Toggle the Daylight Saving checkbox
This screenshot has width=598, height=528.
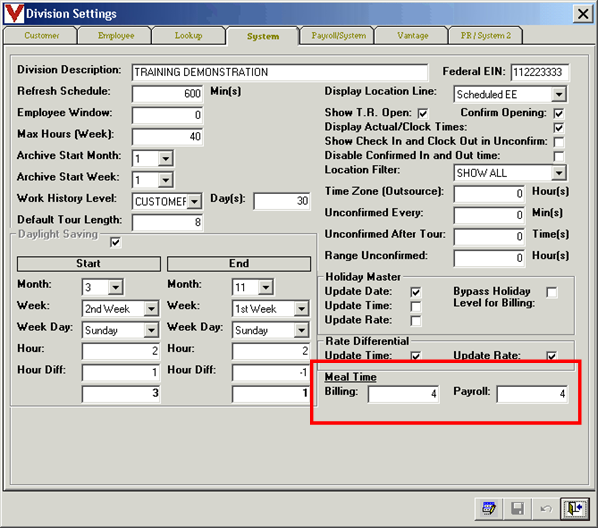[x=115, y=242]
